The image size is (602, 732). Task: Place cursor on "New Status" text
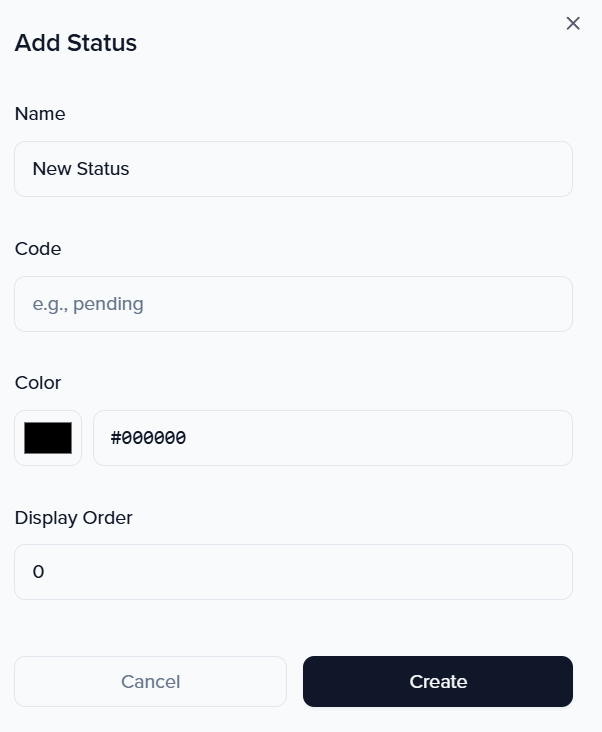[x=81, y=169]
